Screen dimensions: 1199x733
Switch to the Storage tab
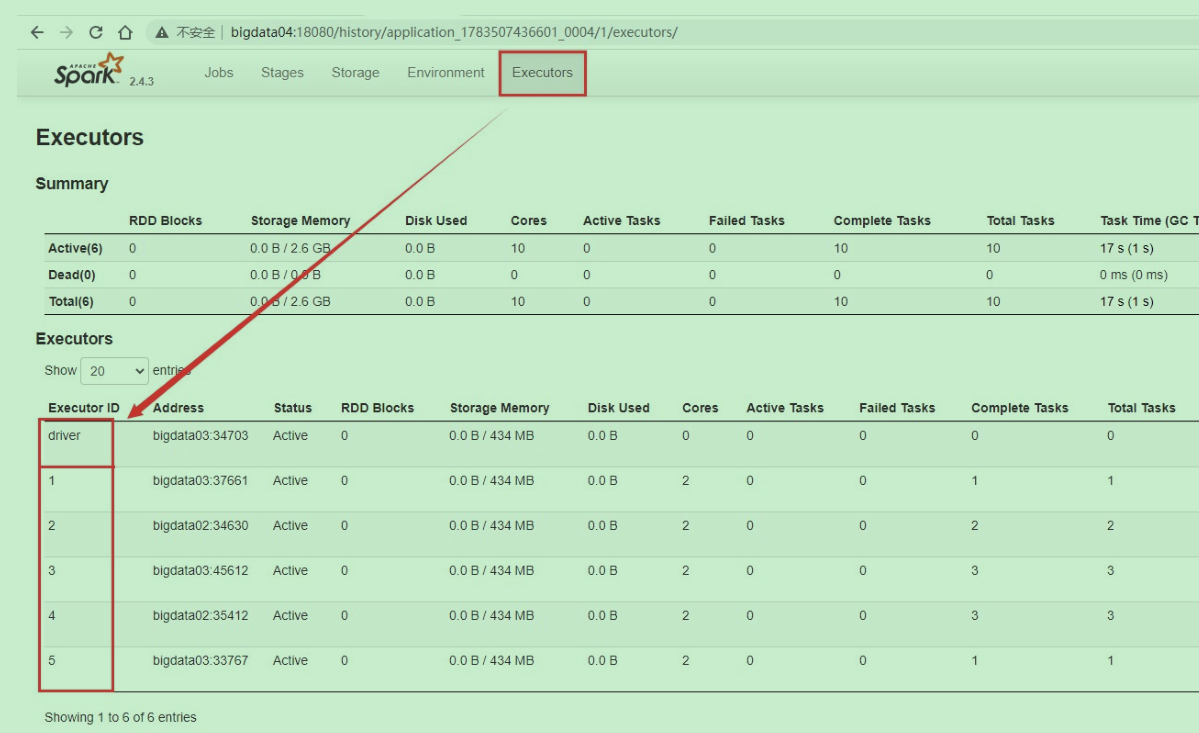pos(355,73)
